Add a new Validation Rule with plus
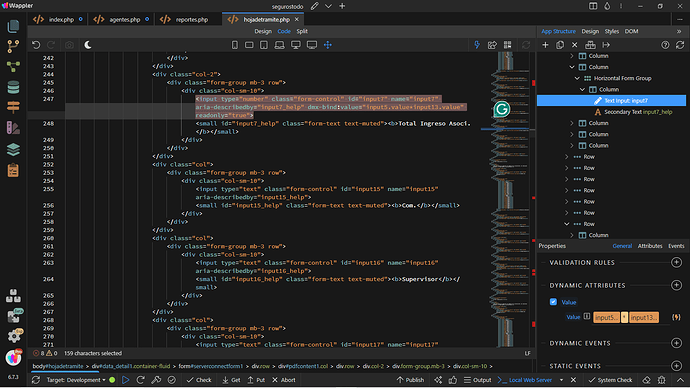 point(676,262)
